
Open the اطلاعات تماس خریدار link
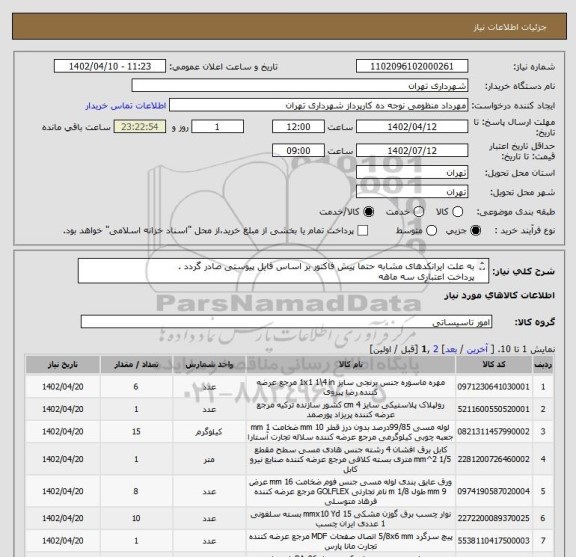point(126,106)
